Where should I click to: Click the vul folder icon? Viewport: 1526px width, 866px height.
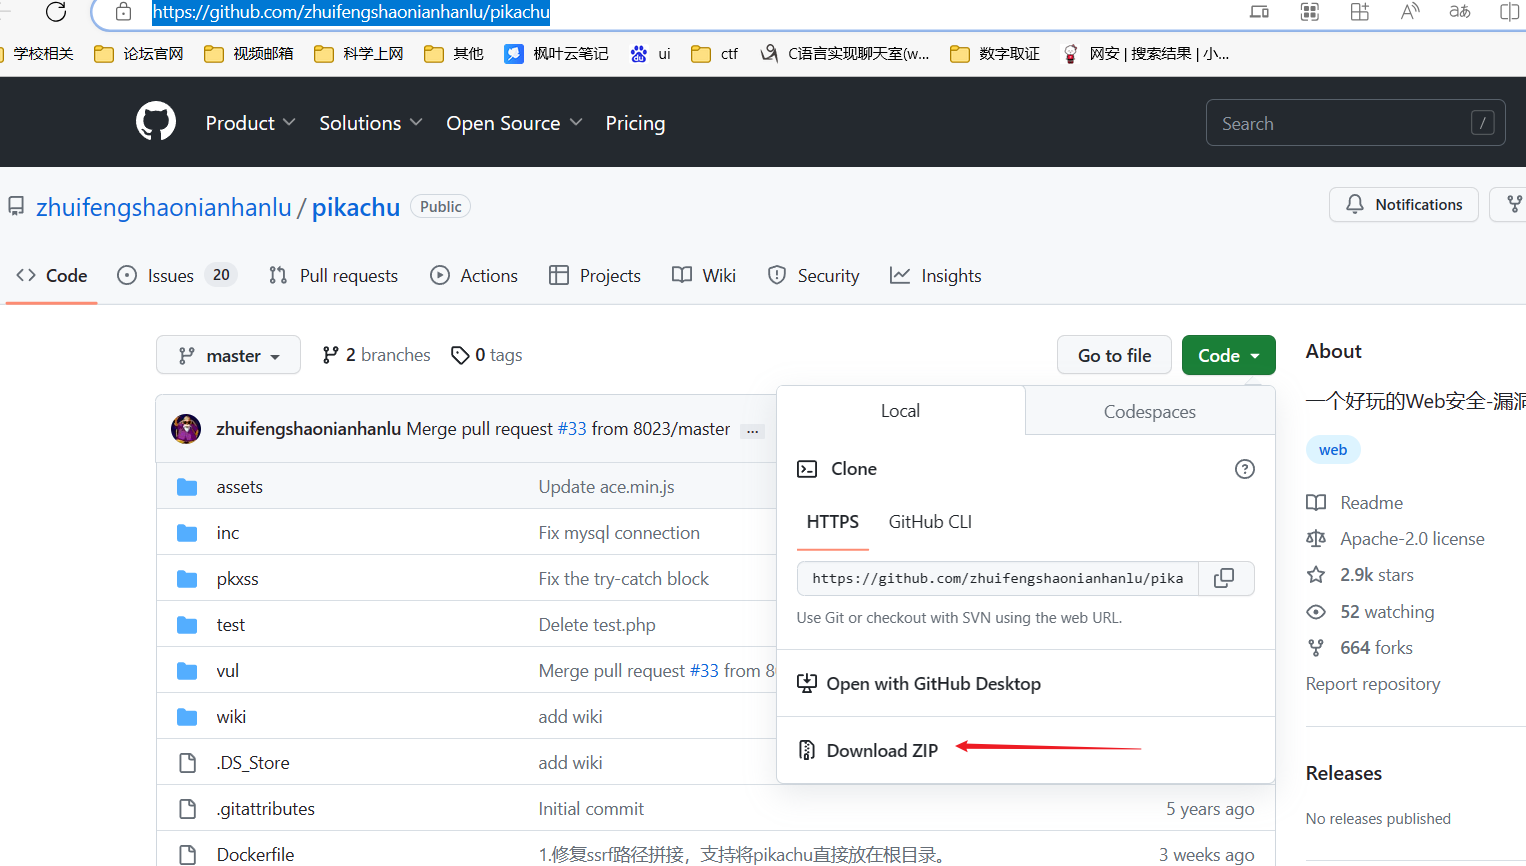pyautogui.click(x=187, y=671)
